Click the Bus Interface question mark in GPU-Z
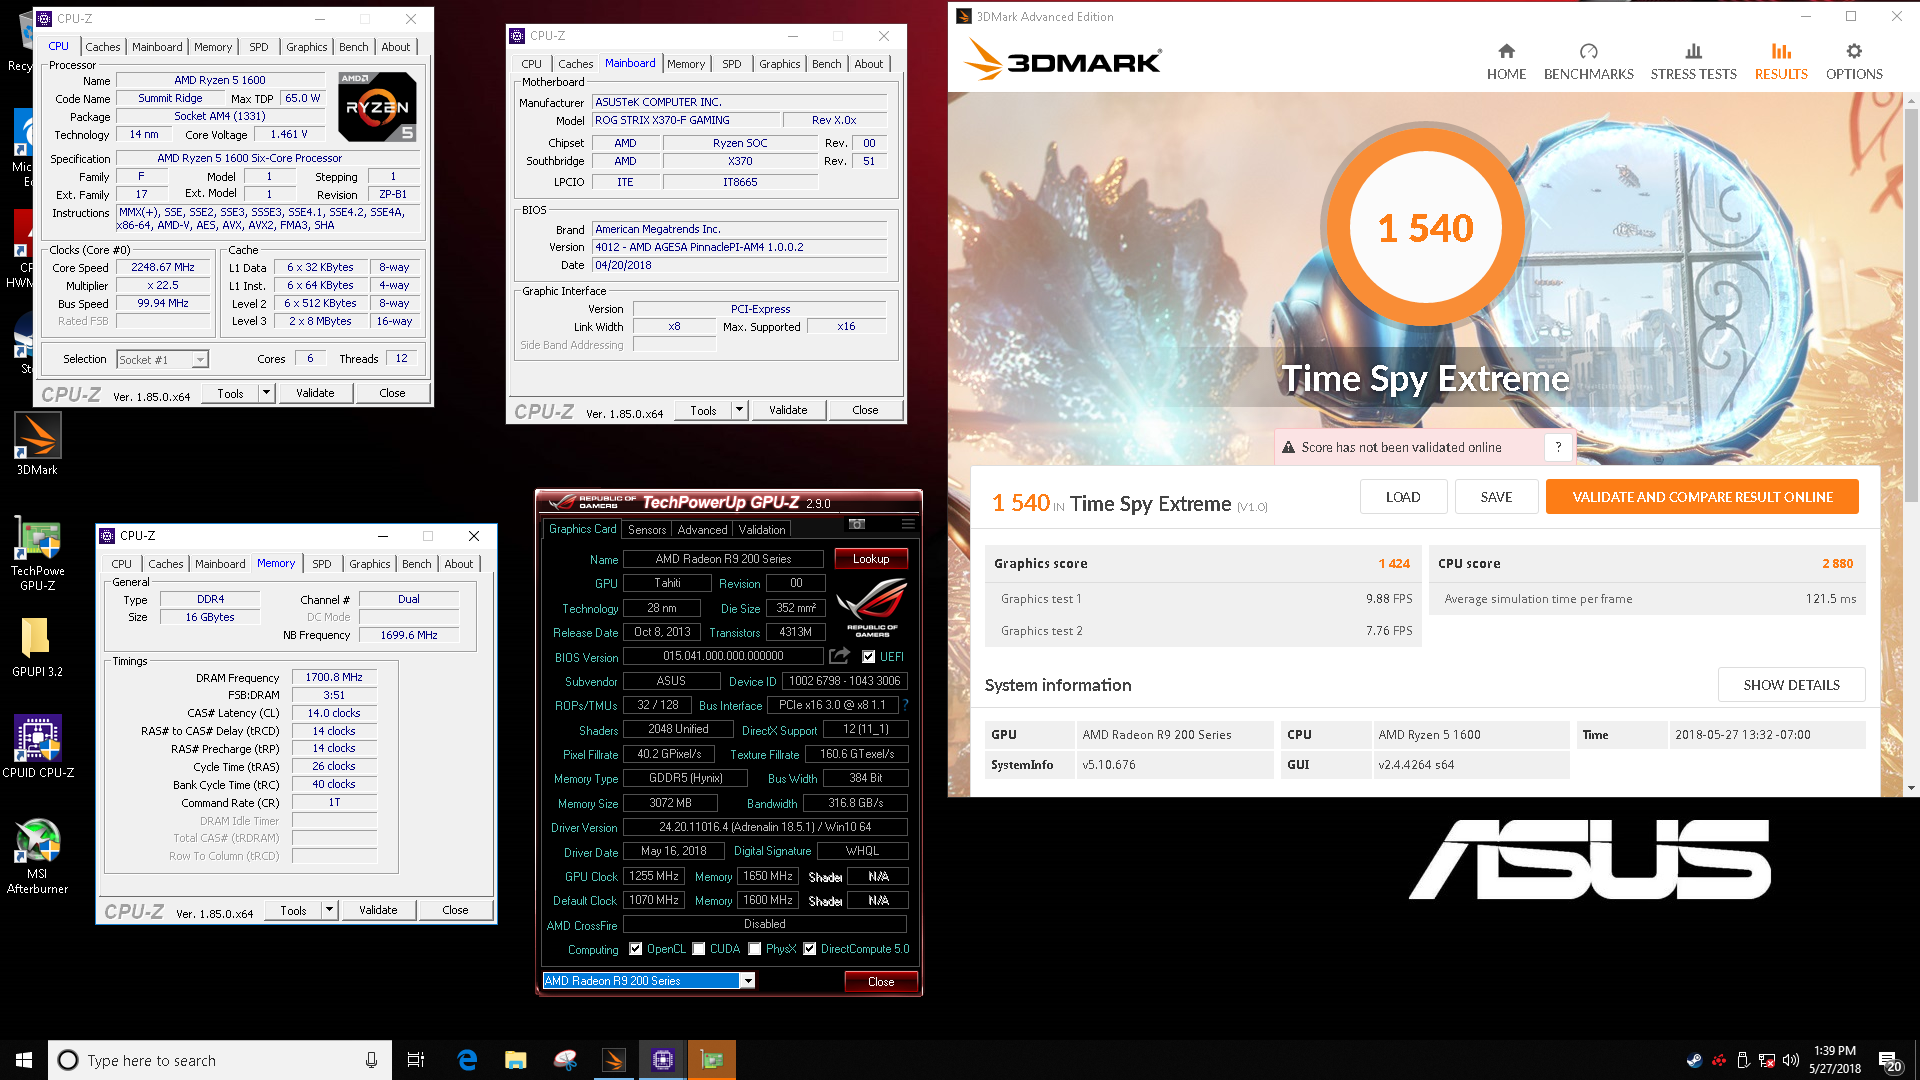 (905, 705)
